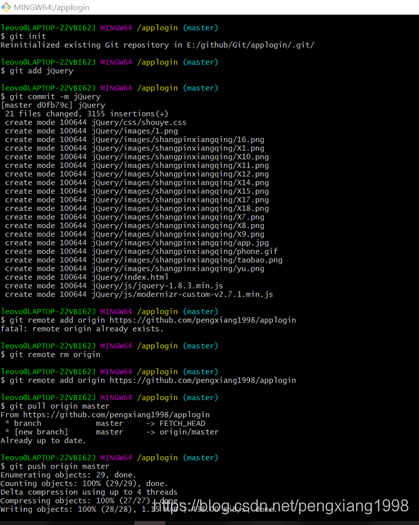
Task: Click the shangpinxiangqing/X17.png line
Action: pyautogui.click(x=137, y=200)
